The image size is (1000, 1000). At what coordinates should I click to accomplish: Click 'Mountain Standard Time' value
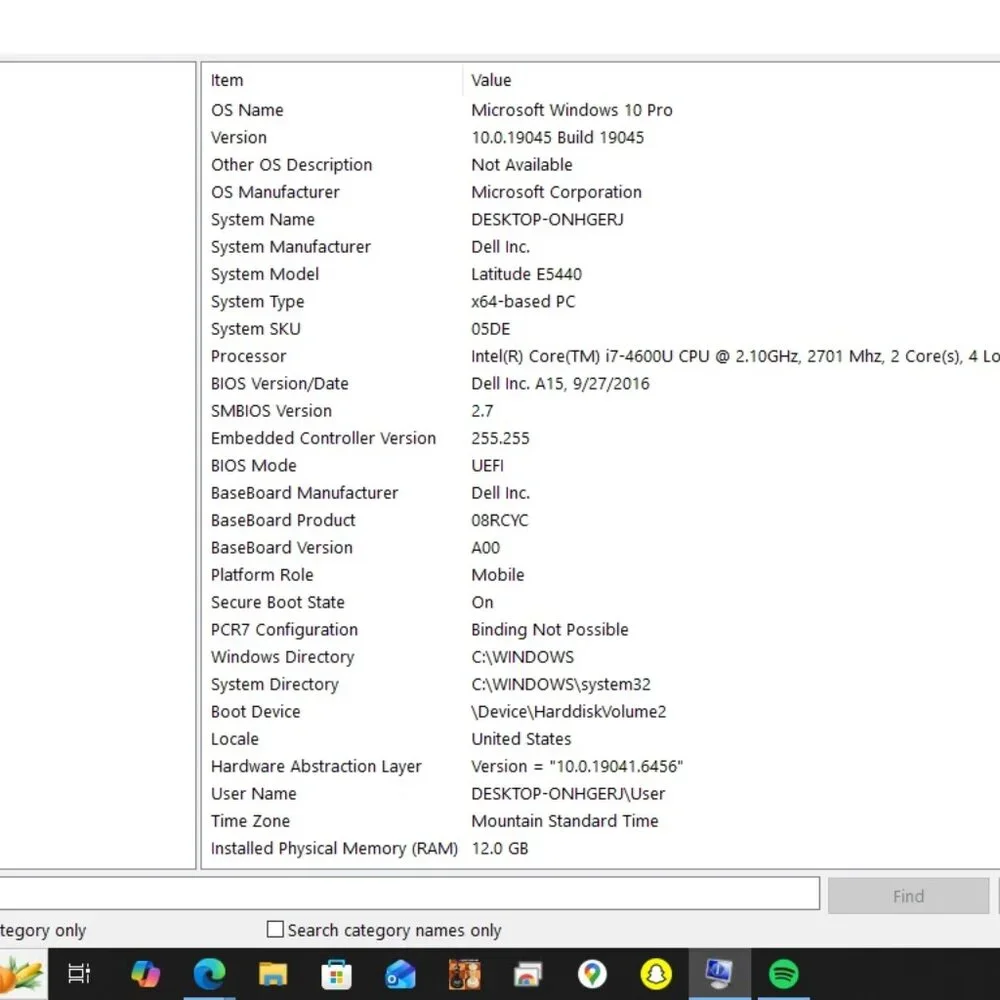point(565,823)
